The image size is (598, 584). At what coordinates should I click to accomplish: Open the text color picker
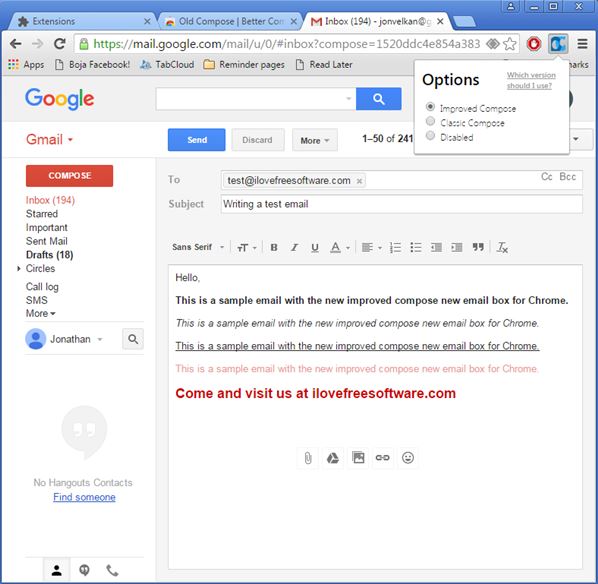[x=339, y=248]
